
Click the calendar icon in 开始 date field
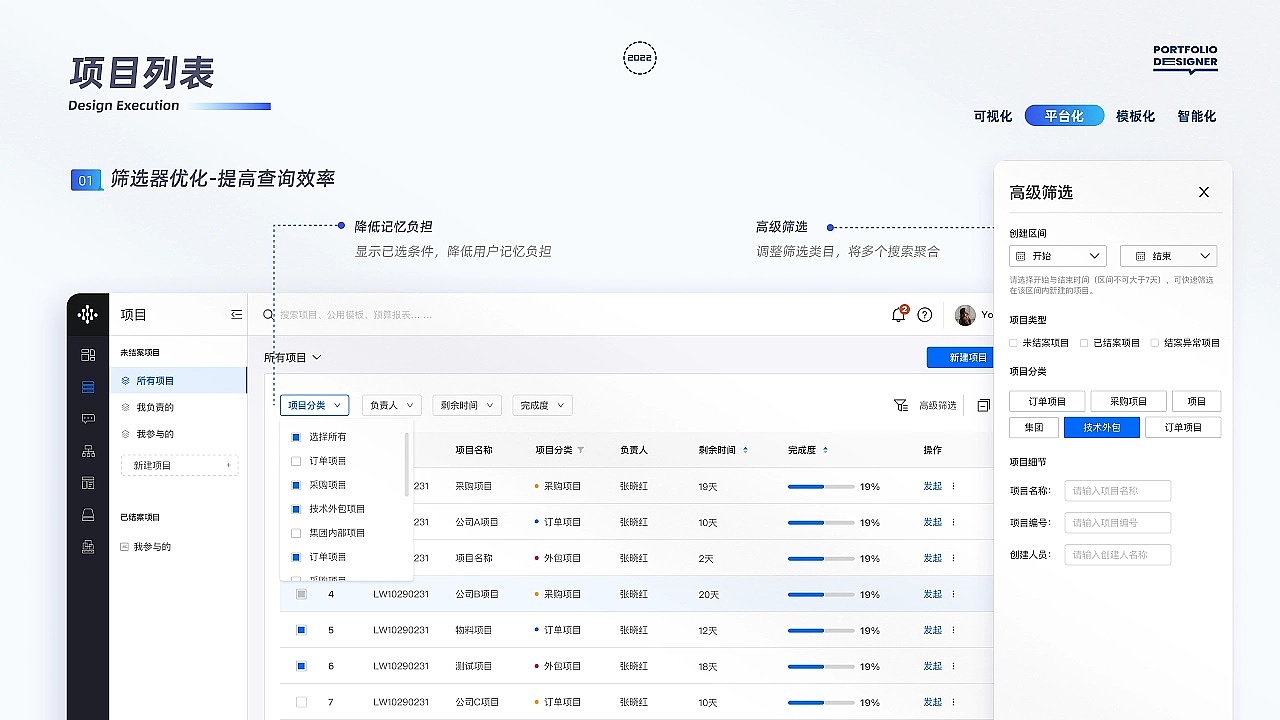pos(1020,256)
